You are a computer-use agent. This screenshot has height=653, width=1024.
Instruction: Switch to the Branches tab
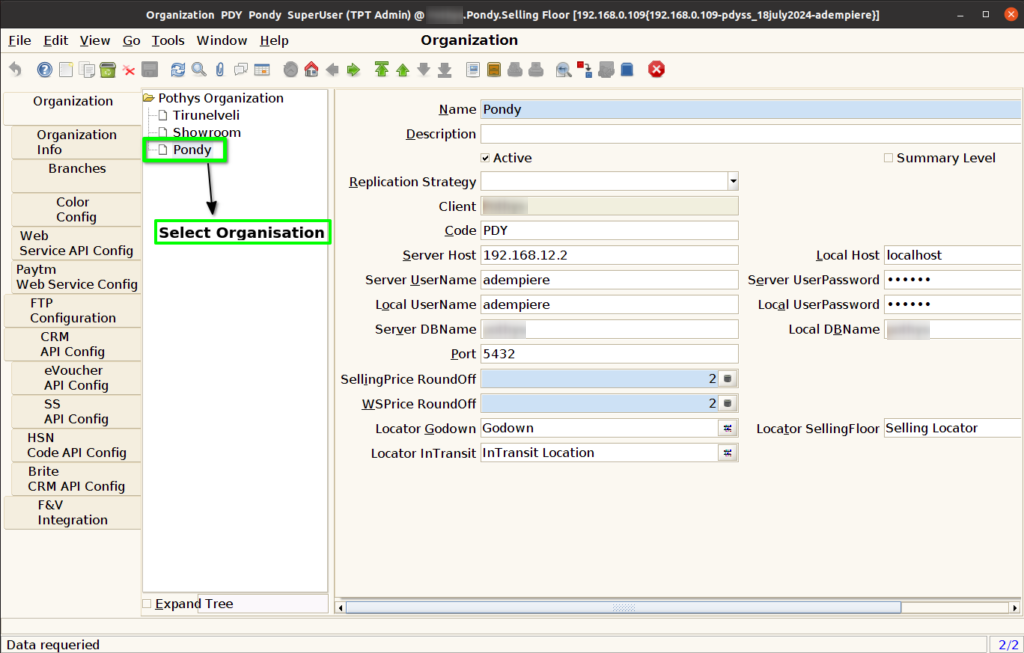click(x=76, y=176)
